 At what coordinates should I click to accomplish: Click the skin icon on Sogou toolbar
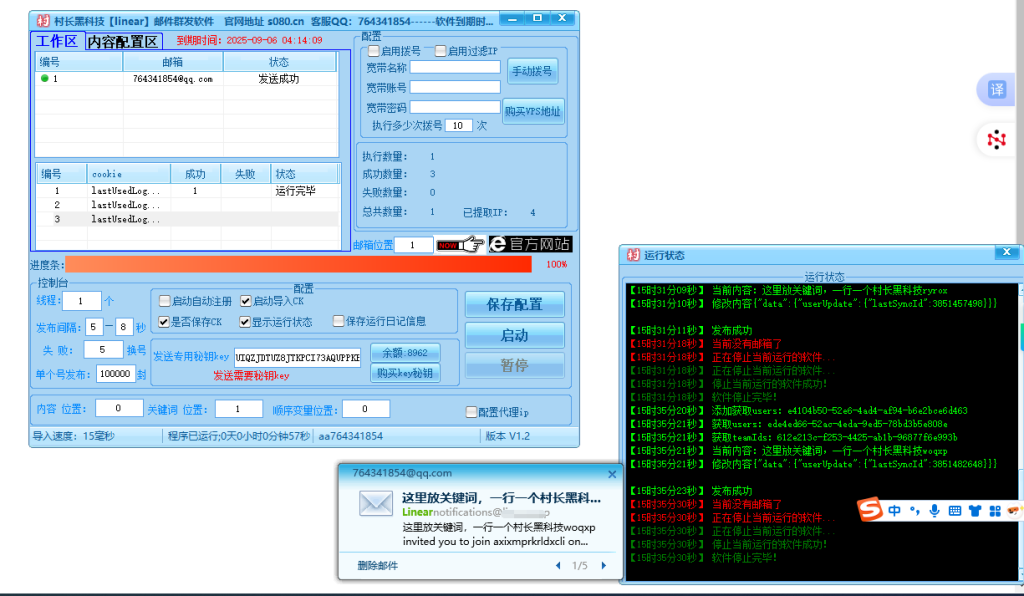[x=974, y=510]
